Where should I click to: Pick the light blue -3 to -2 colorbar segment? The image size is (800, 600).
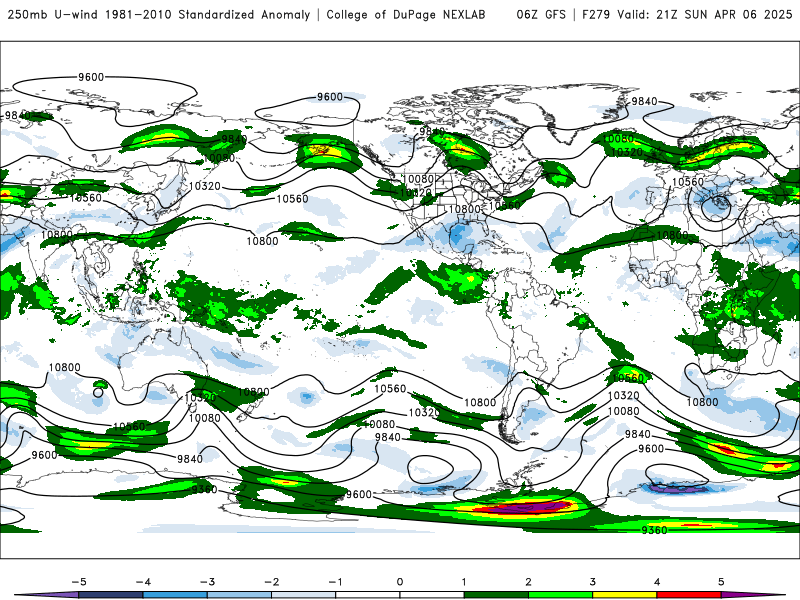pos(239,595)
